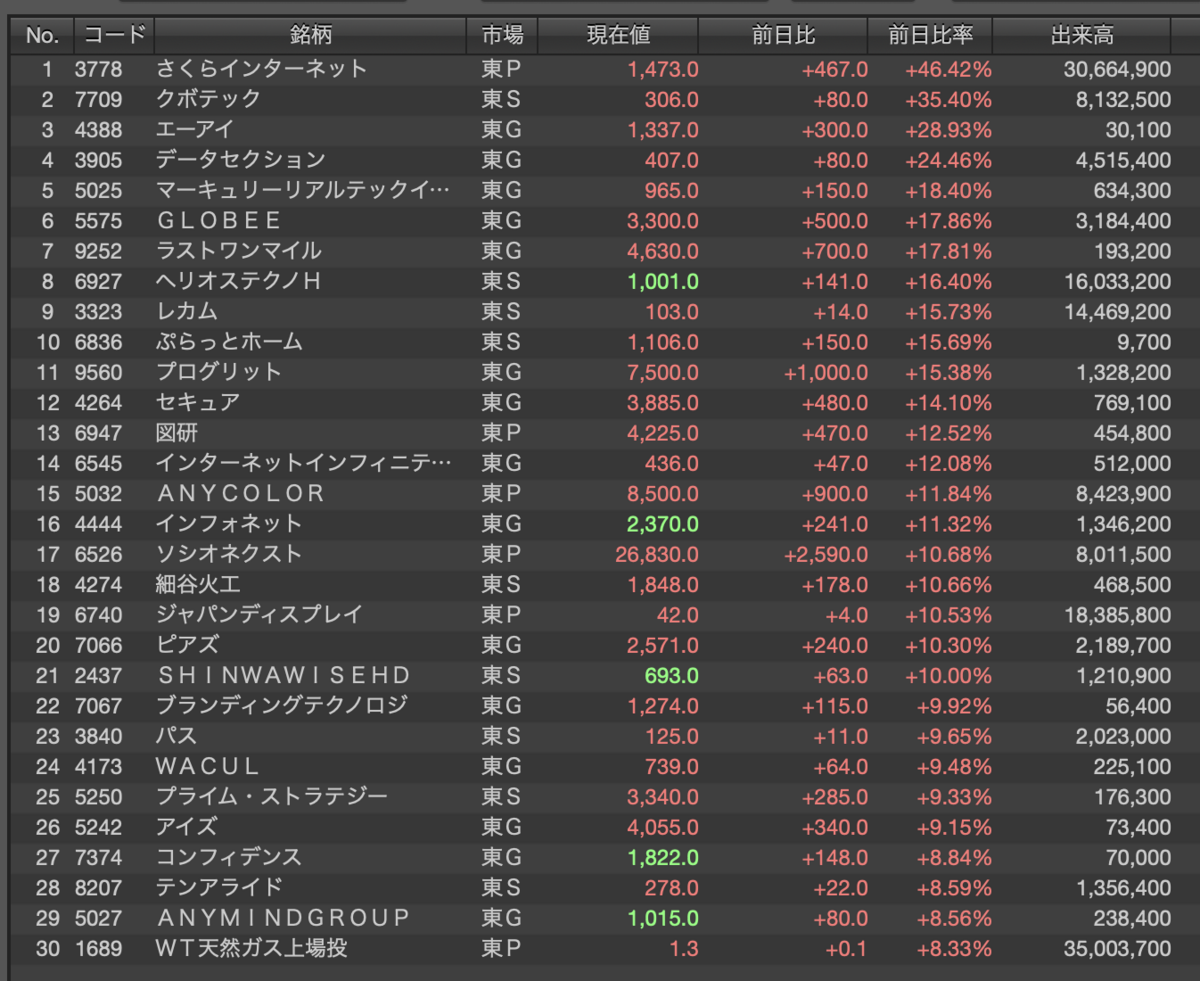The image size is (1200, 981).
Task: Sort by the No. column header
Action: tap(42, 36)
